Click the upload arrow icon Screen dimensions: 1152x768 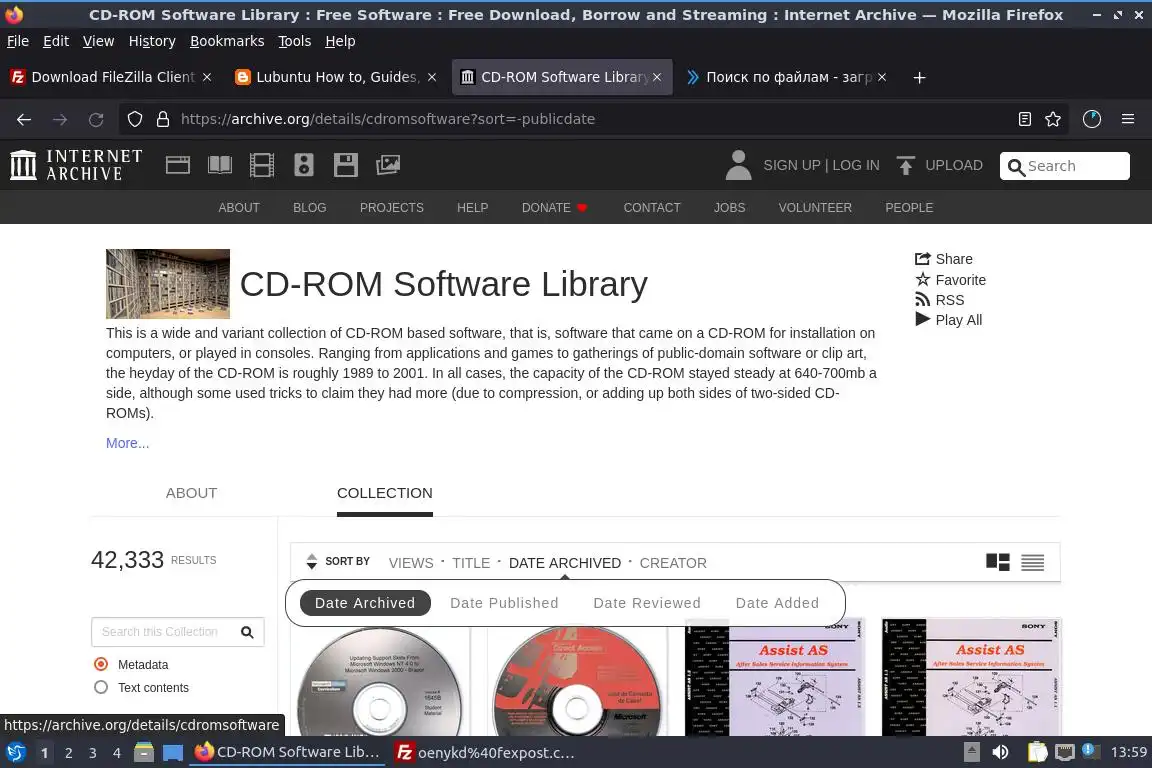[x=906, y=165]
